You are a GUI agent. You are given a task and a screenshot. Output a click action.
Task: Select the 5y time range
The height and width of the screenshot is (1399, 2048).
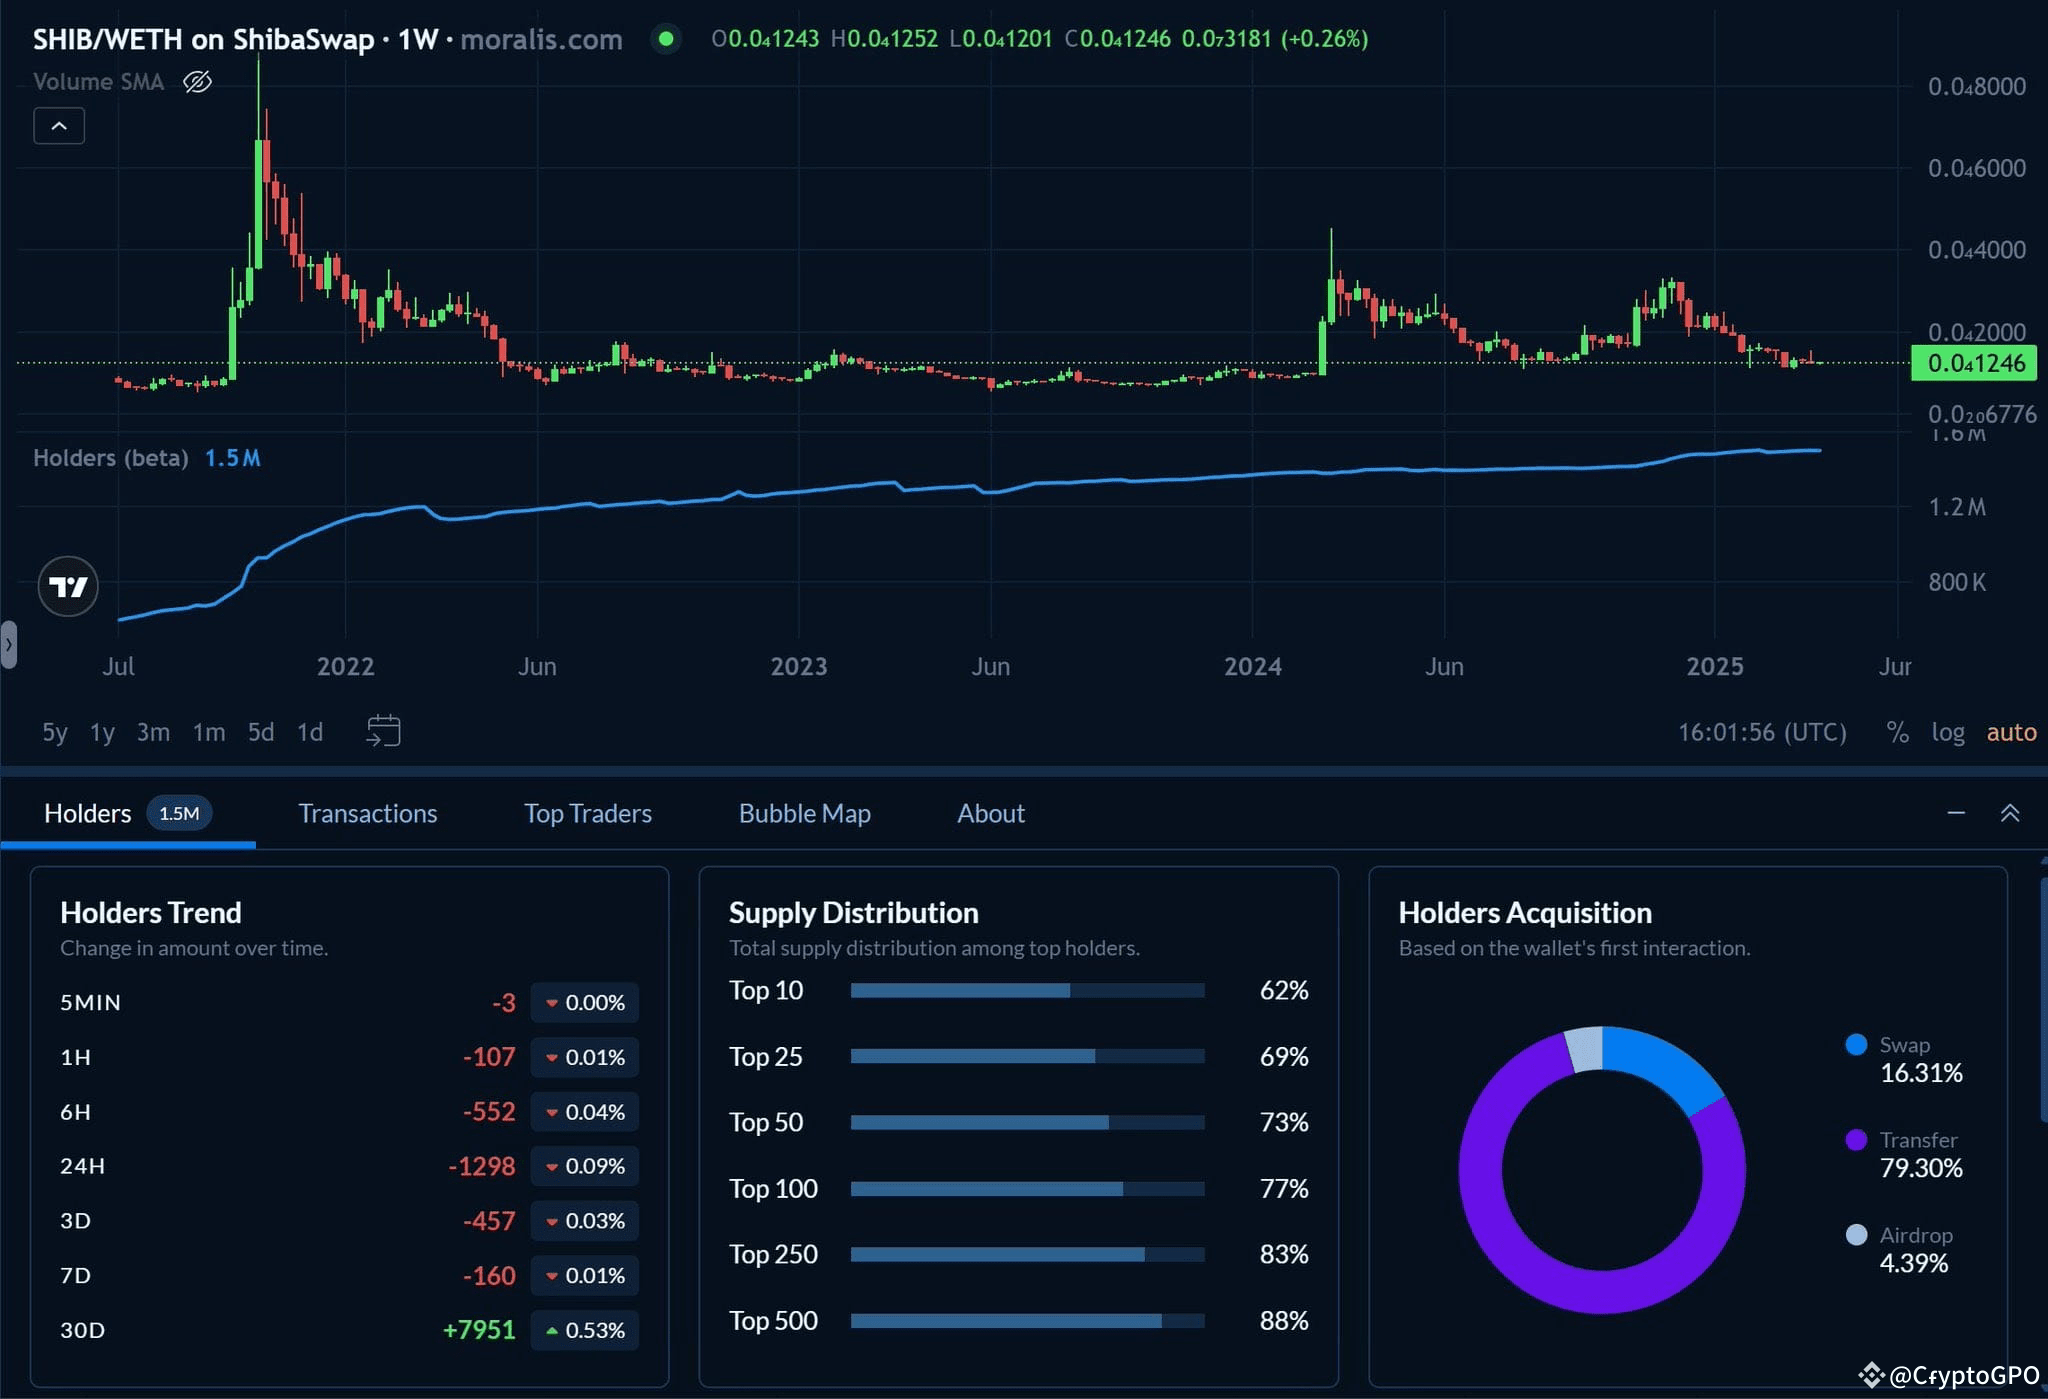(55, 732)
